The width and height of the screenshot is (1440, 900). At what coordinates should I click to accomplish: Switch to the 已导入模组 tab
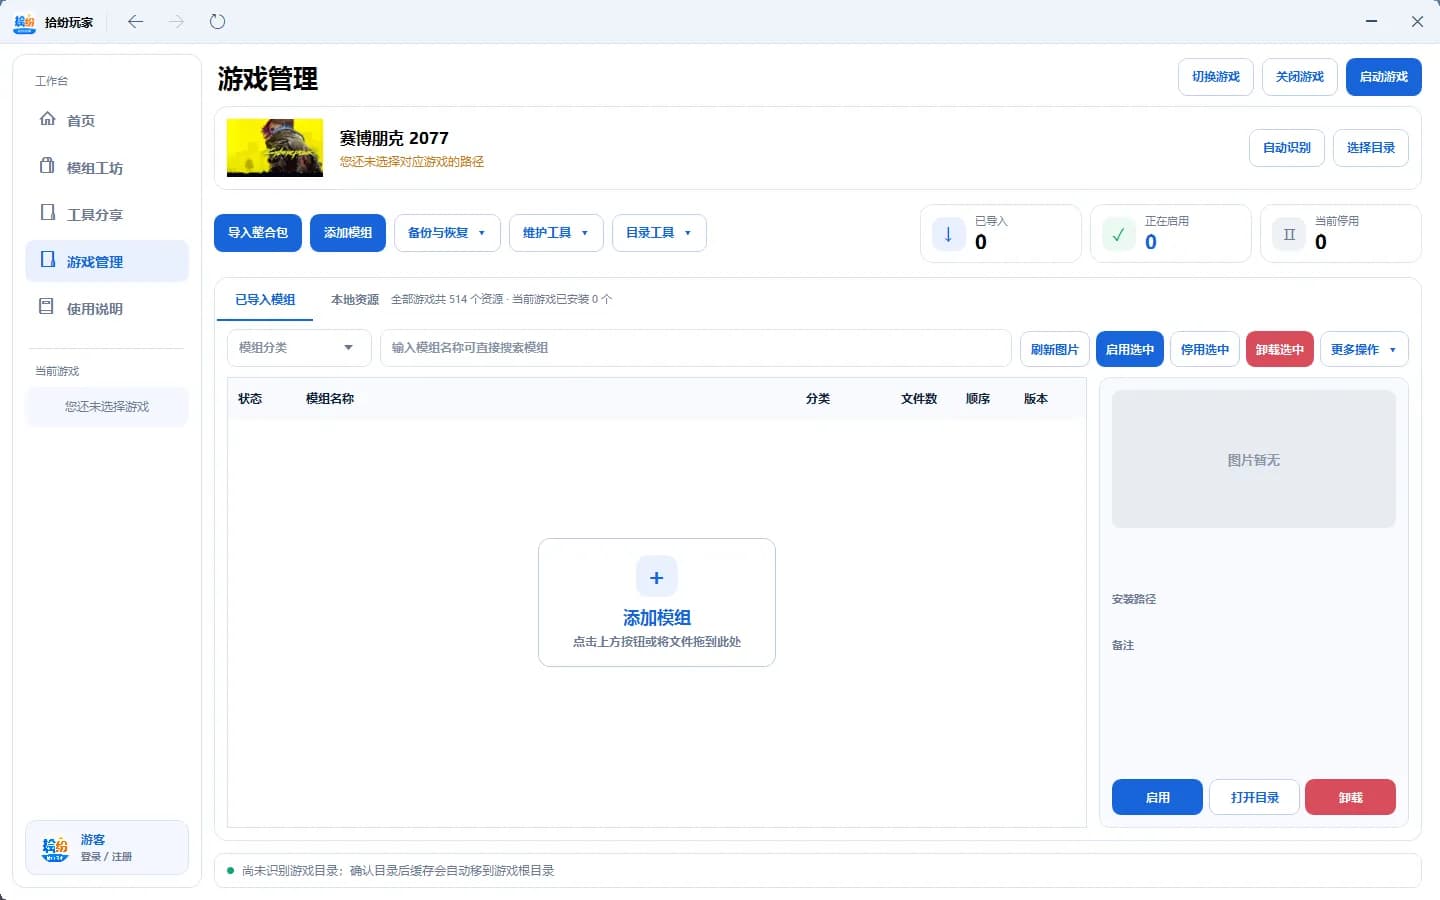(265, 300)
